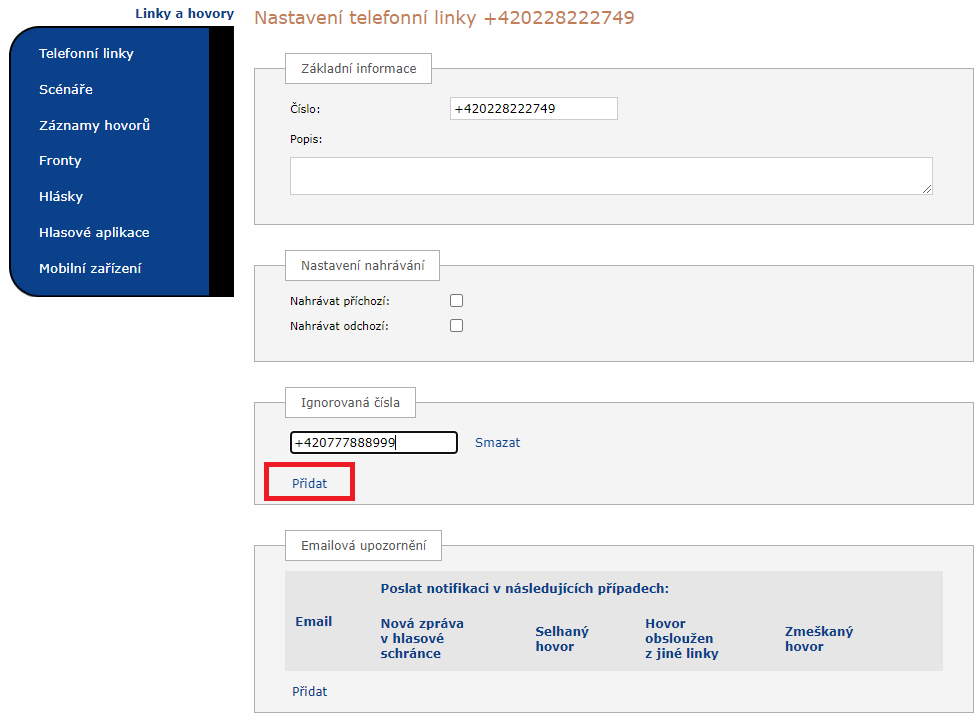Select Fronty from the left menu
The image size is (980, 719).
tap(60, 160)
